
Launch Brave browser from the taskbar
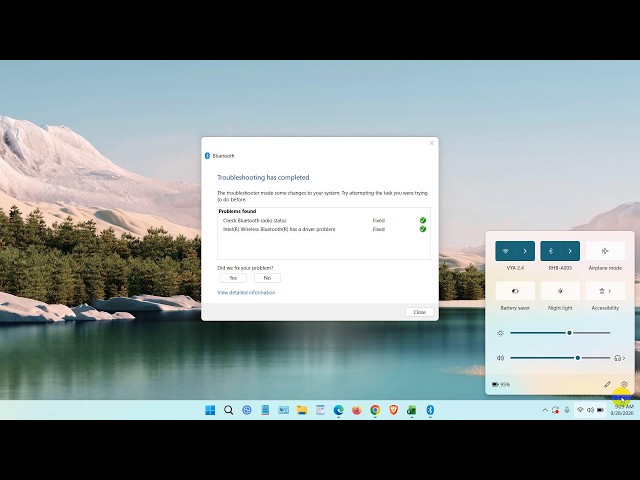pos(393,410)
